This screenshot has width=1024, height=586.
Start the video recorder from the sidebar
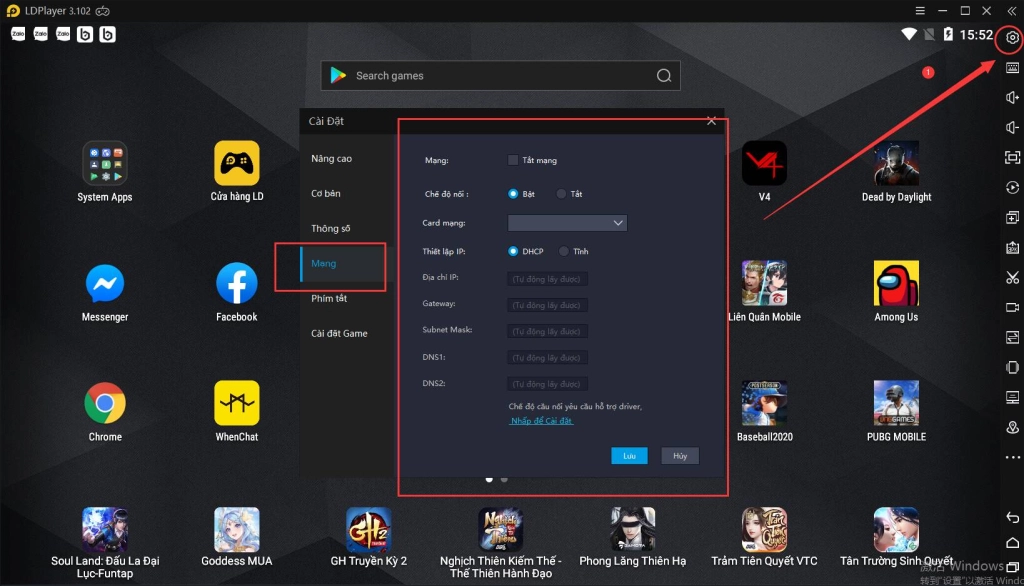[x=1012, y=307]
